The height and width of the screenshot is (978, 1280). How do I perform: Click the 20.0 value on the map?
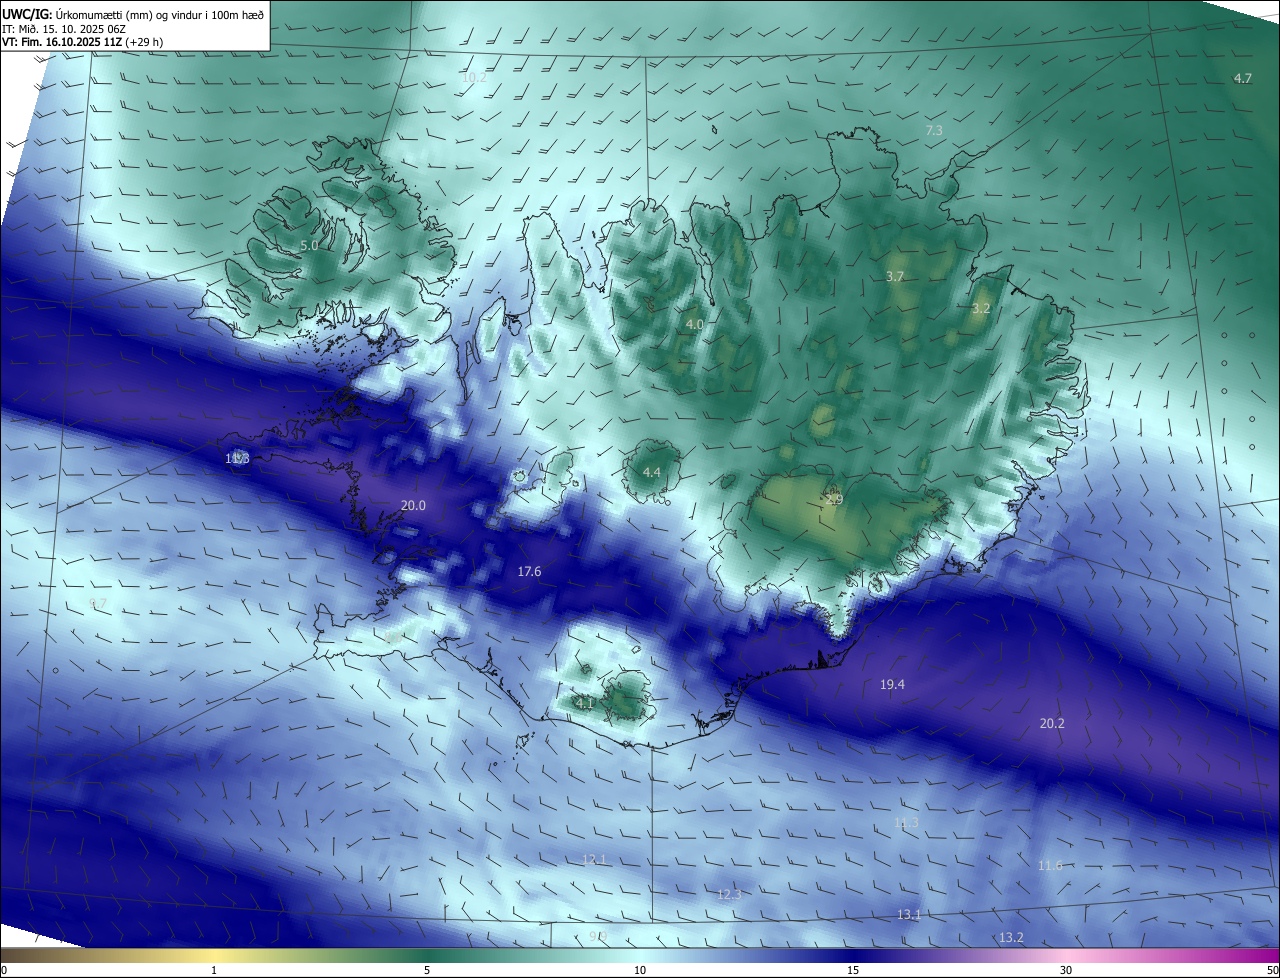[x=413, y=506]
